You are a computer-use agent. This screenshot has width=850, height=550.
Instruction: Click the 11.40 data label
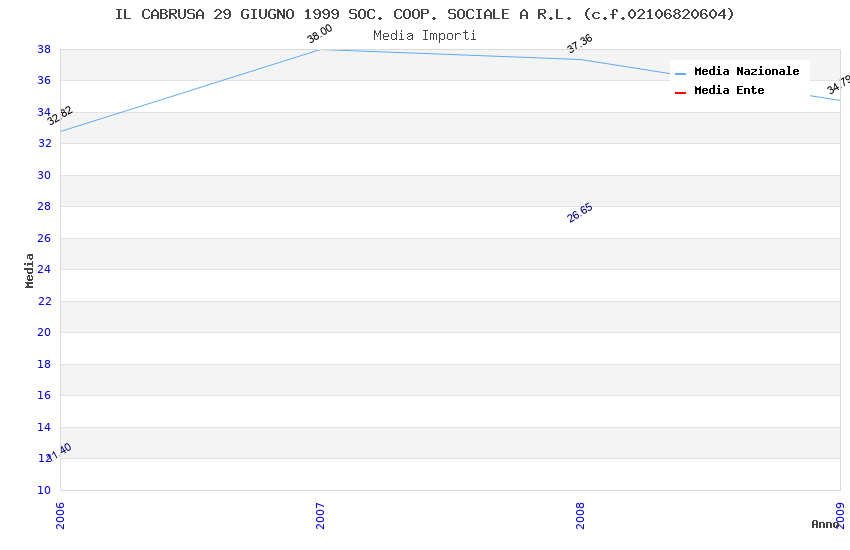[x=59, y=452]
